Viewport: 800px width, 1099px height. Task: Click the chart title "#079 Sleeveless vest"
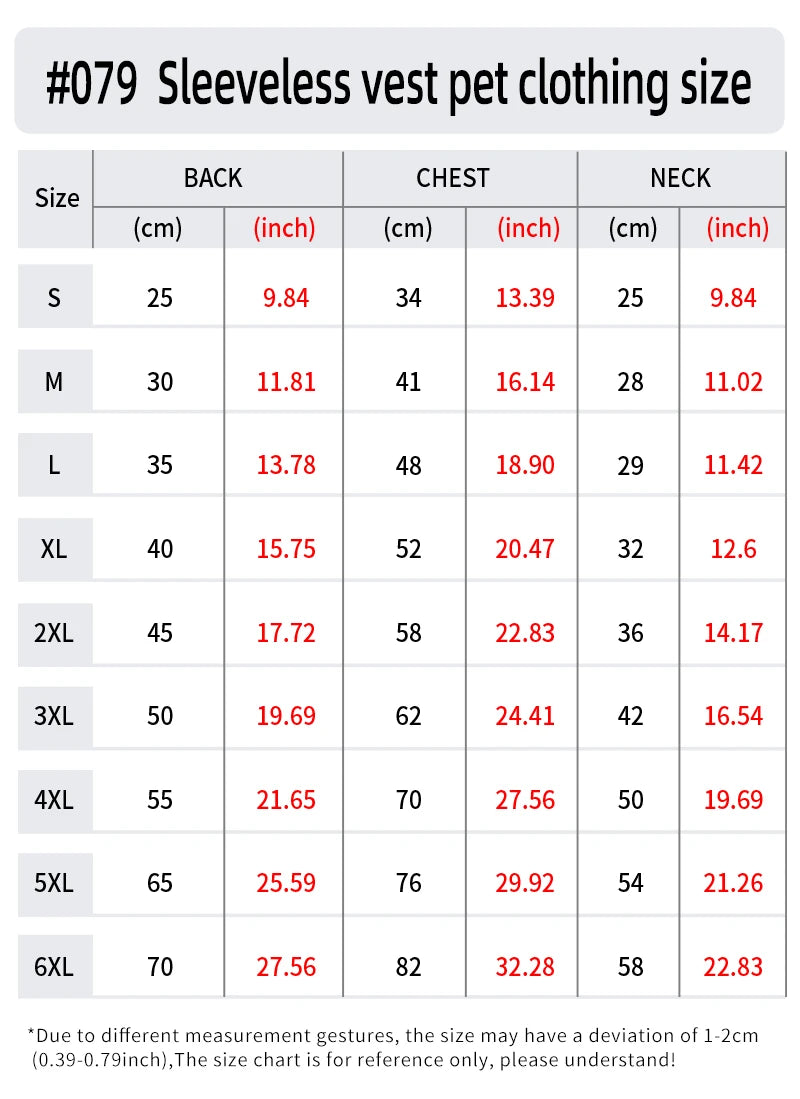pyautogui.click(x=398, y=84)
